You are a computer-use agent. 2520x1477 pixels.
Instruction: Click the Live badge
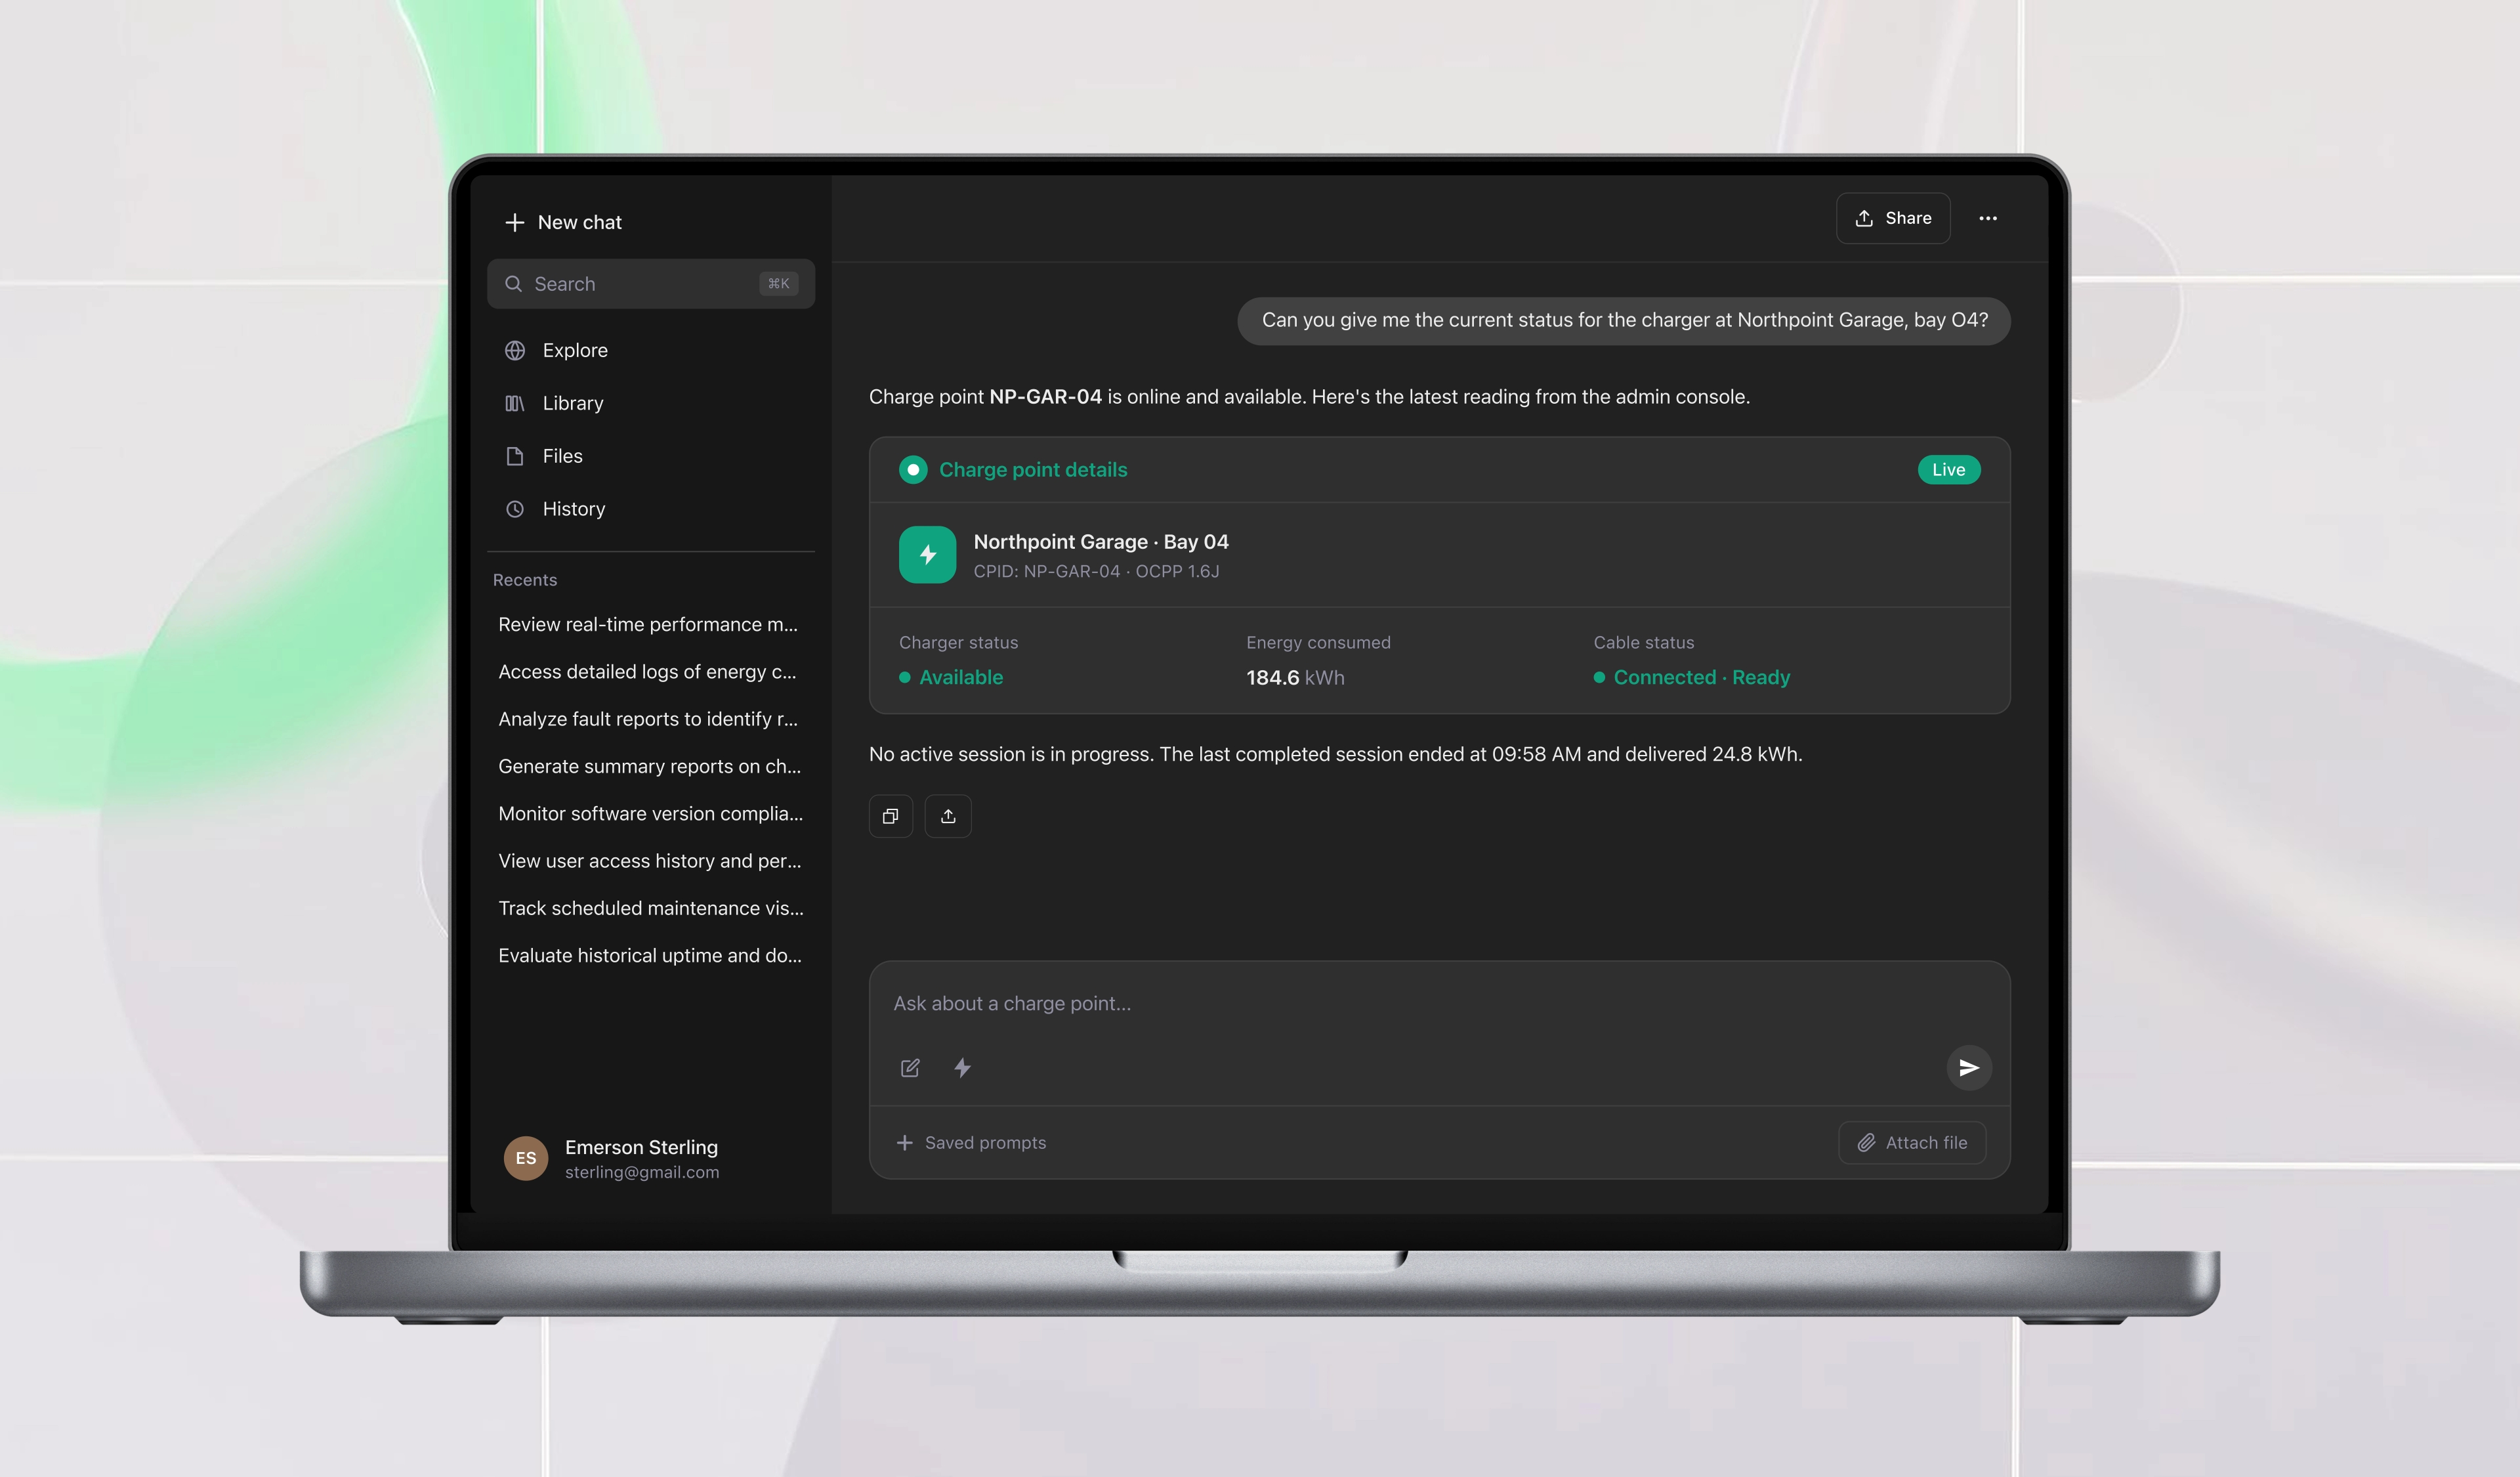coord(1948,470)
